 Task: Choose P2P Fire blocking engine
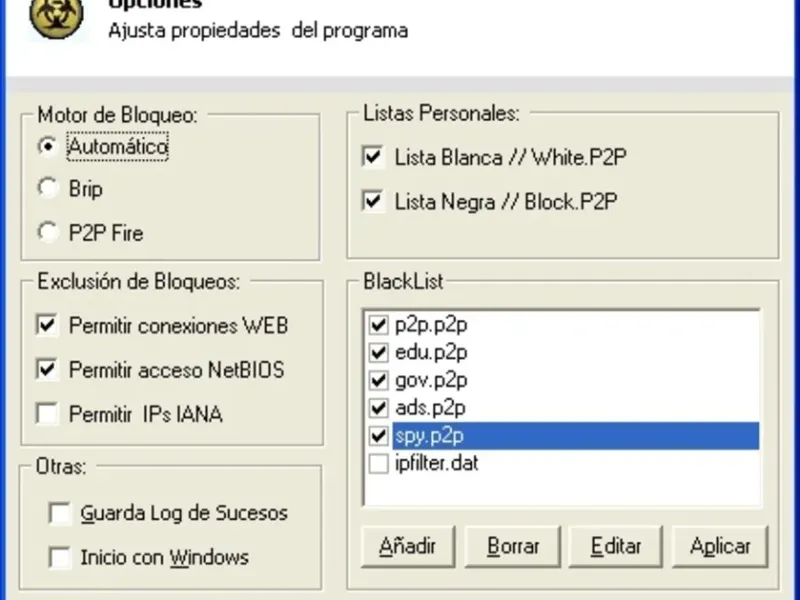(x=47, y=233)
